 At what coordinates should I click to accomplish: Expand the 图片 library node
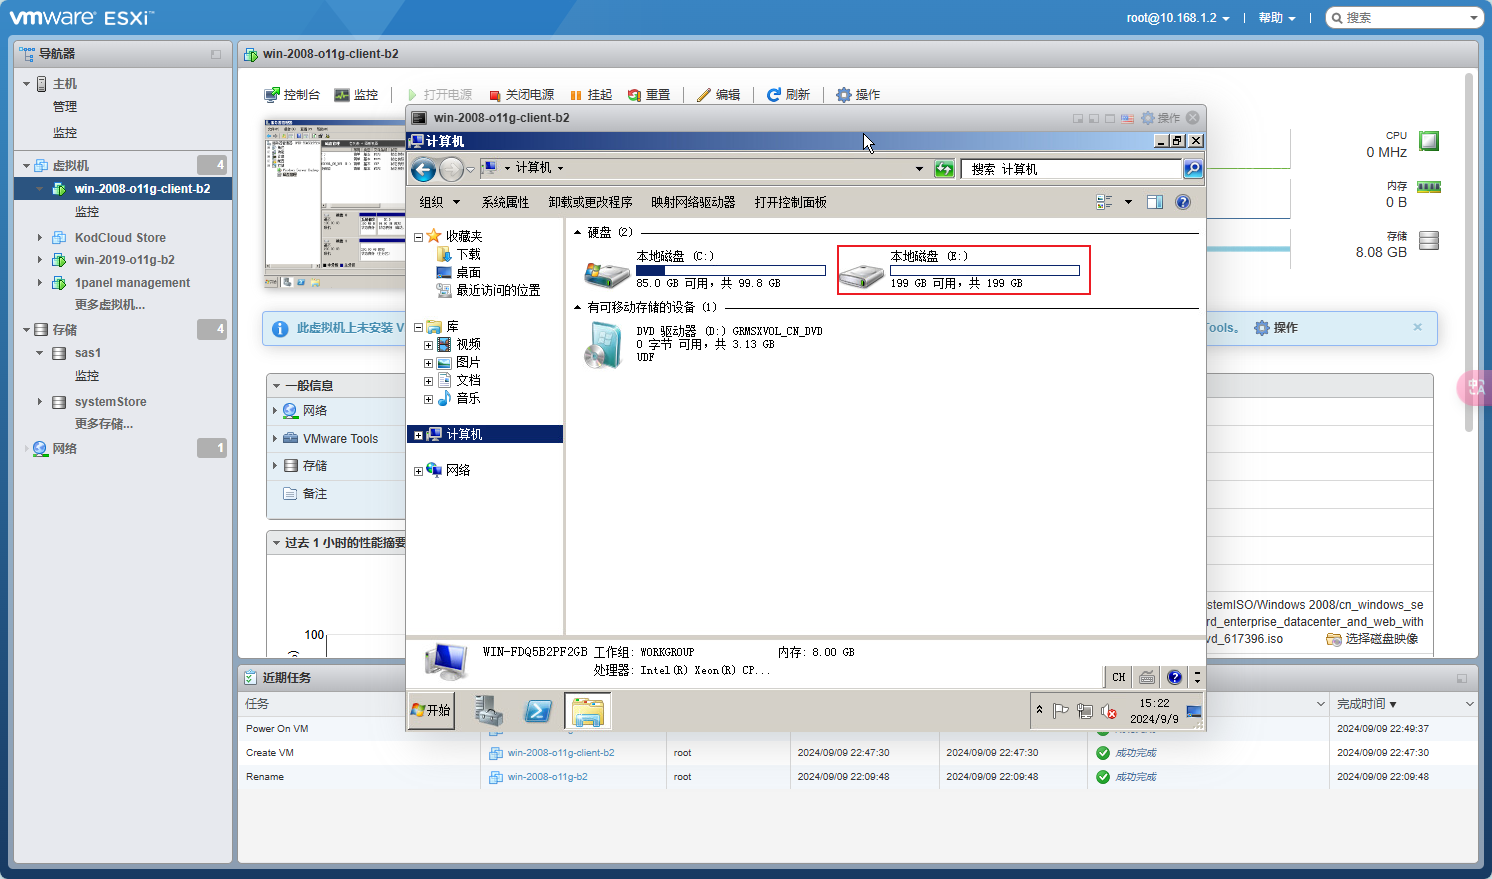click(428, 363)
